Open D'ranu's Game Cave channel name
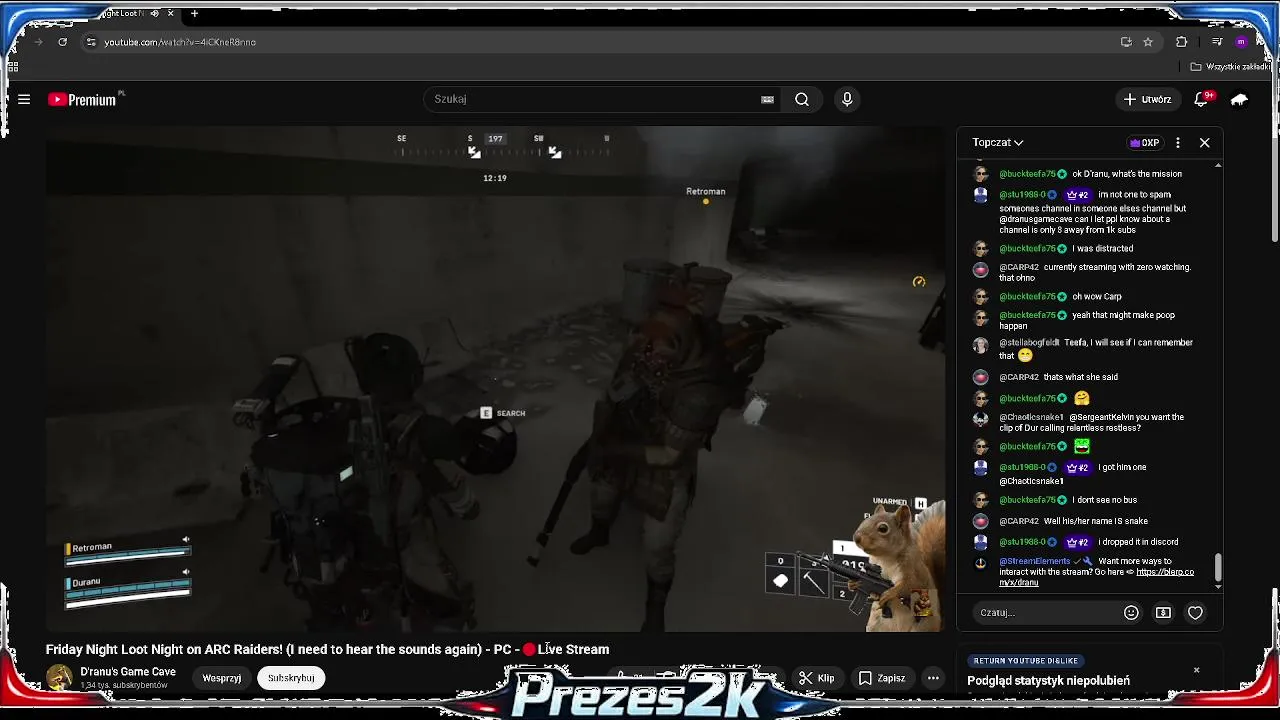This screenshot has width=1280, height=720. coord(128,672)
